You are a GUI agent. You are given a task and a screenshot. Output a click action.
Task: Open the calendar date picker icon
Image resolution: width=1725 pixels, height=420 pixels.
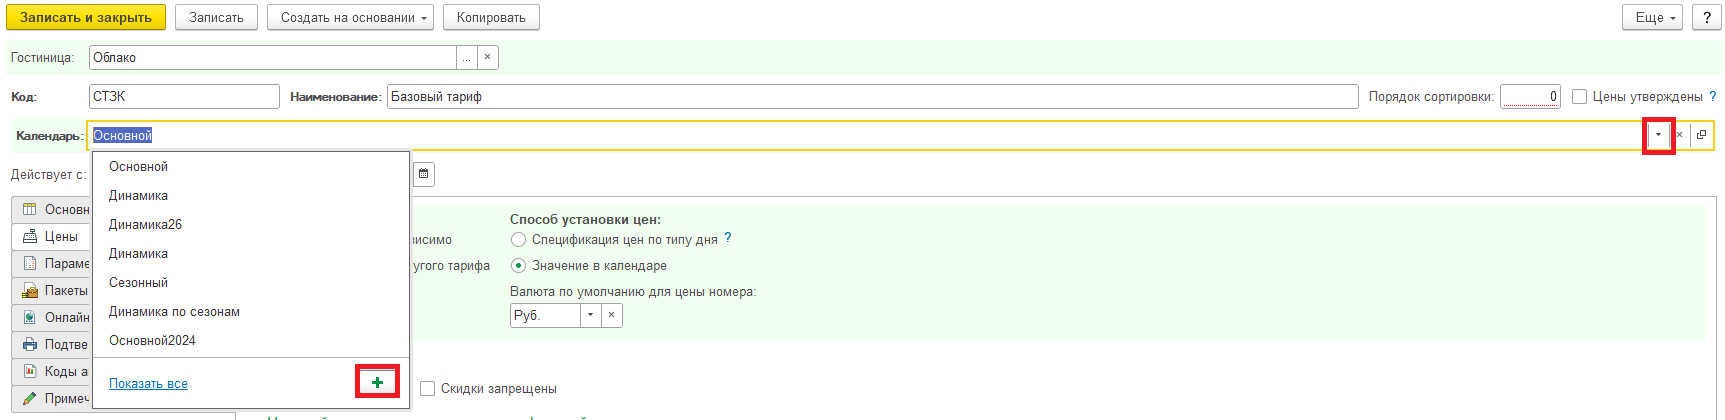coord(424,174)
